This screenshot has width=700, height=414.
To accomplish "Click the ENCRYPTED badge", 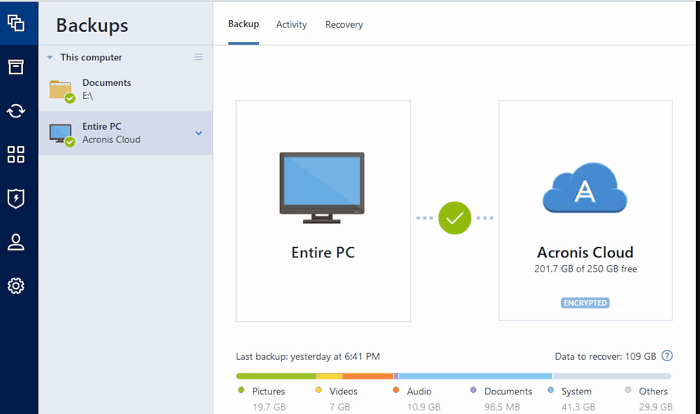I will [585, 303].
